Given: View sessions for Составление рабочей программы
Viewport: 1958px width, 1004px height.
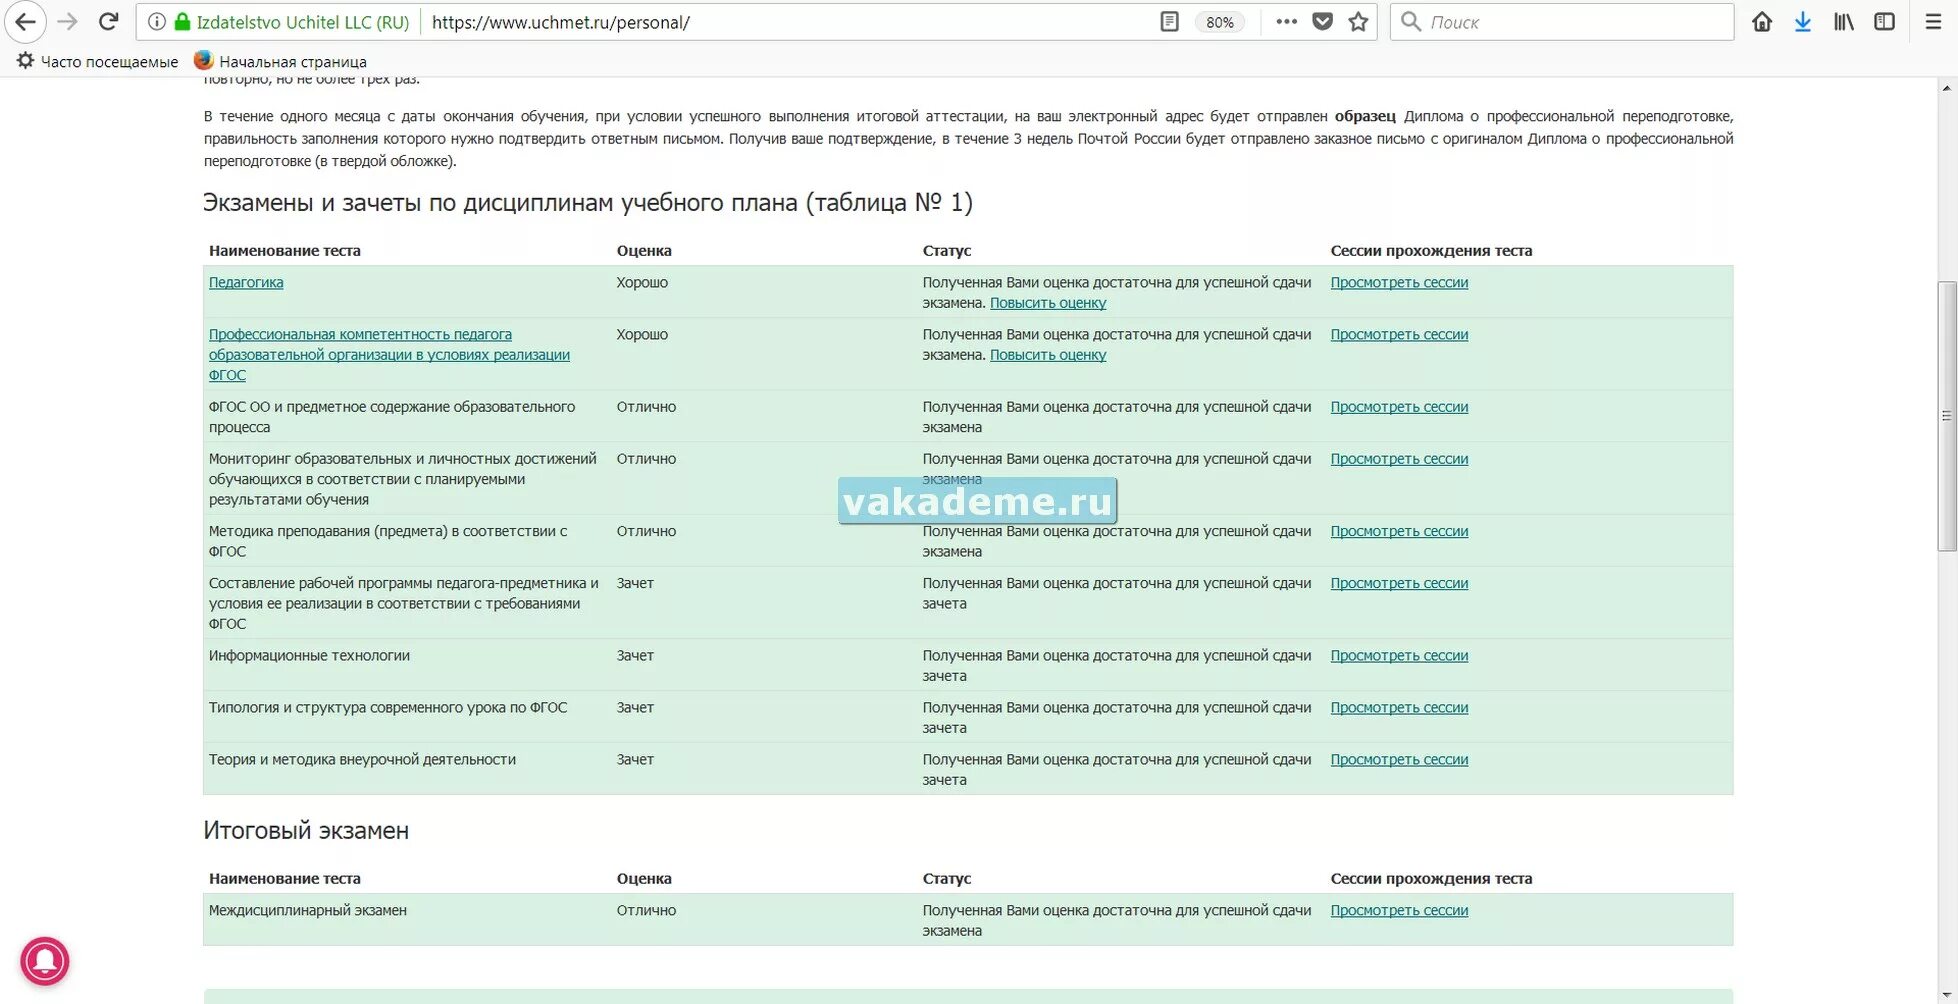Looking at the screenshot, I should [x=1399, y=583].
